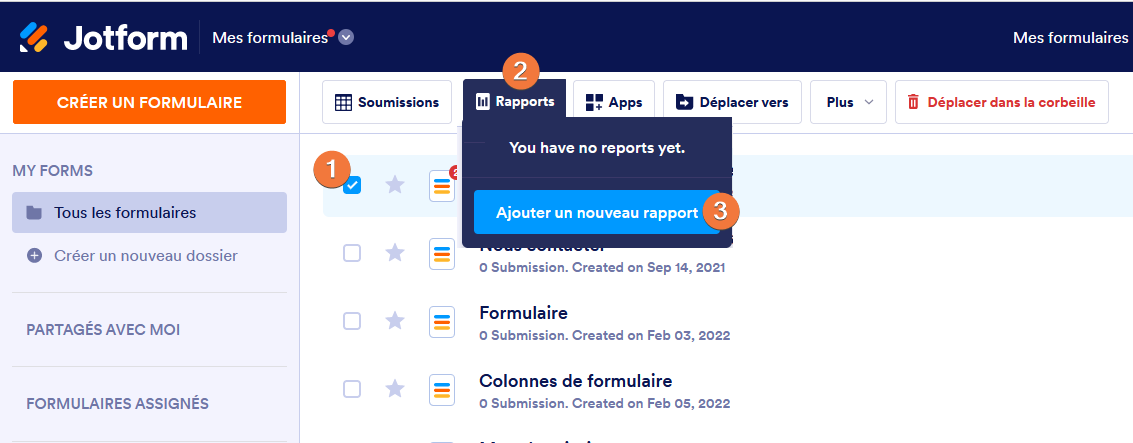Click the Rapports tab
1133x443 pixels.
(514, 102)
